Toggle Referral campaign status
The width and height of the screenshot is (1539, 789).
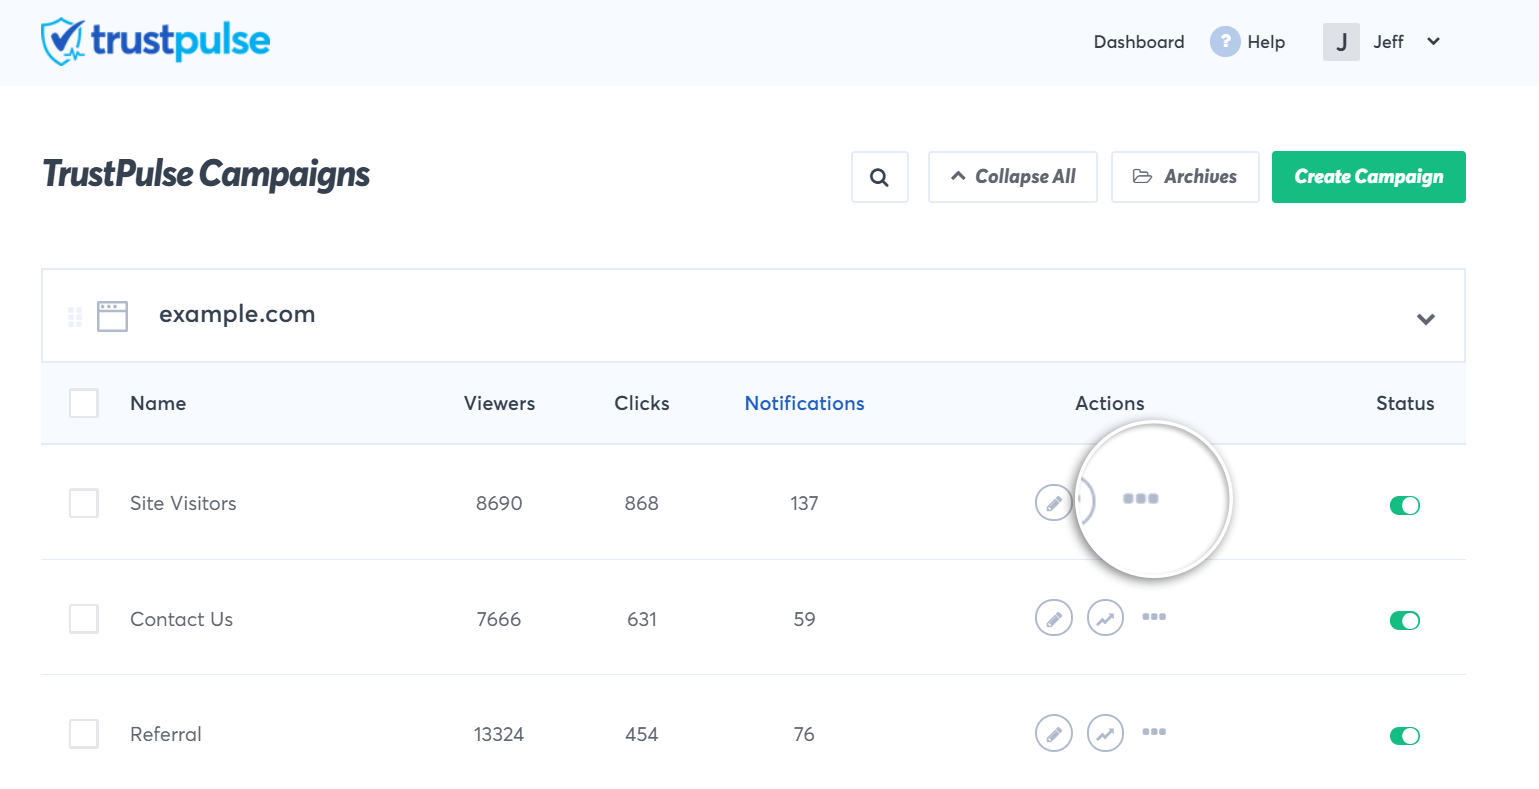pos(1405,736)
